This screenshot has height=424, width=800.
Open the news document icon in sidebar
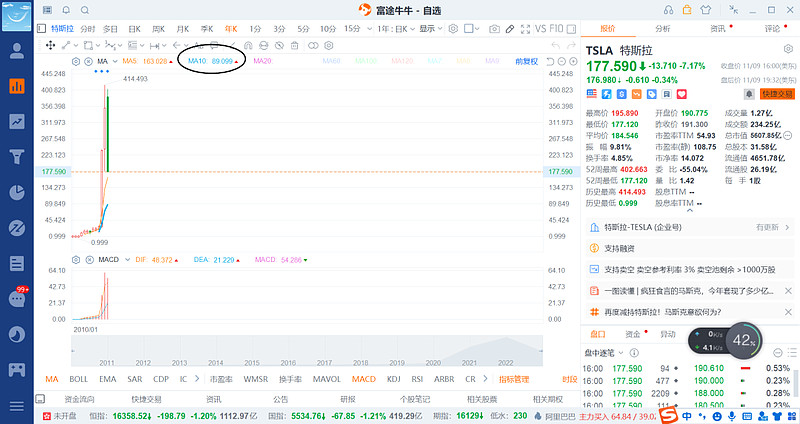point(17,263)
